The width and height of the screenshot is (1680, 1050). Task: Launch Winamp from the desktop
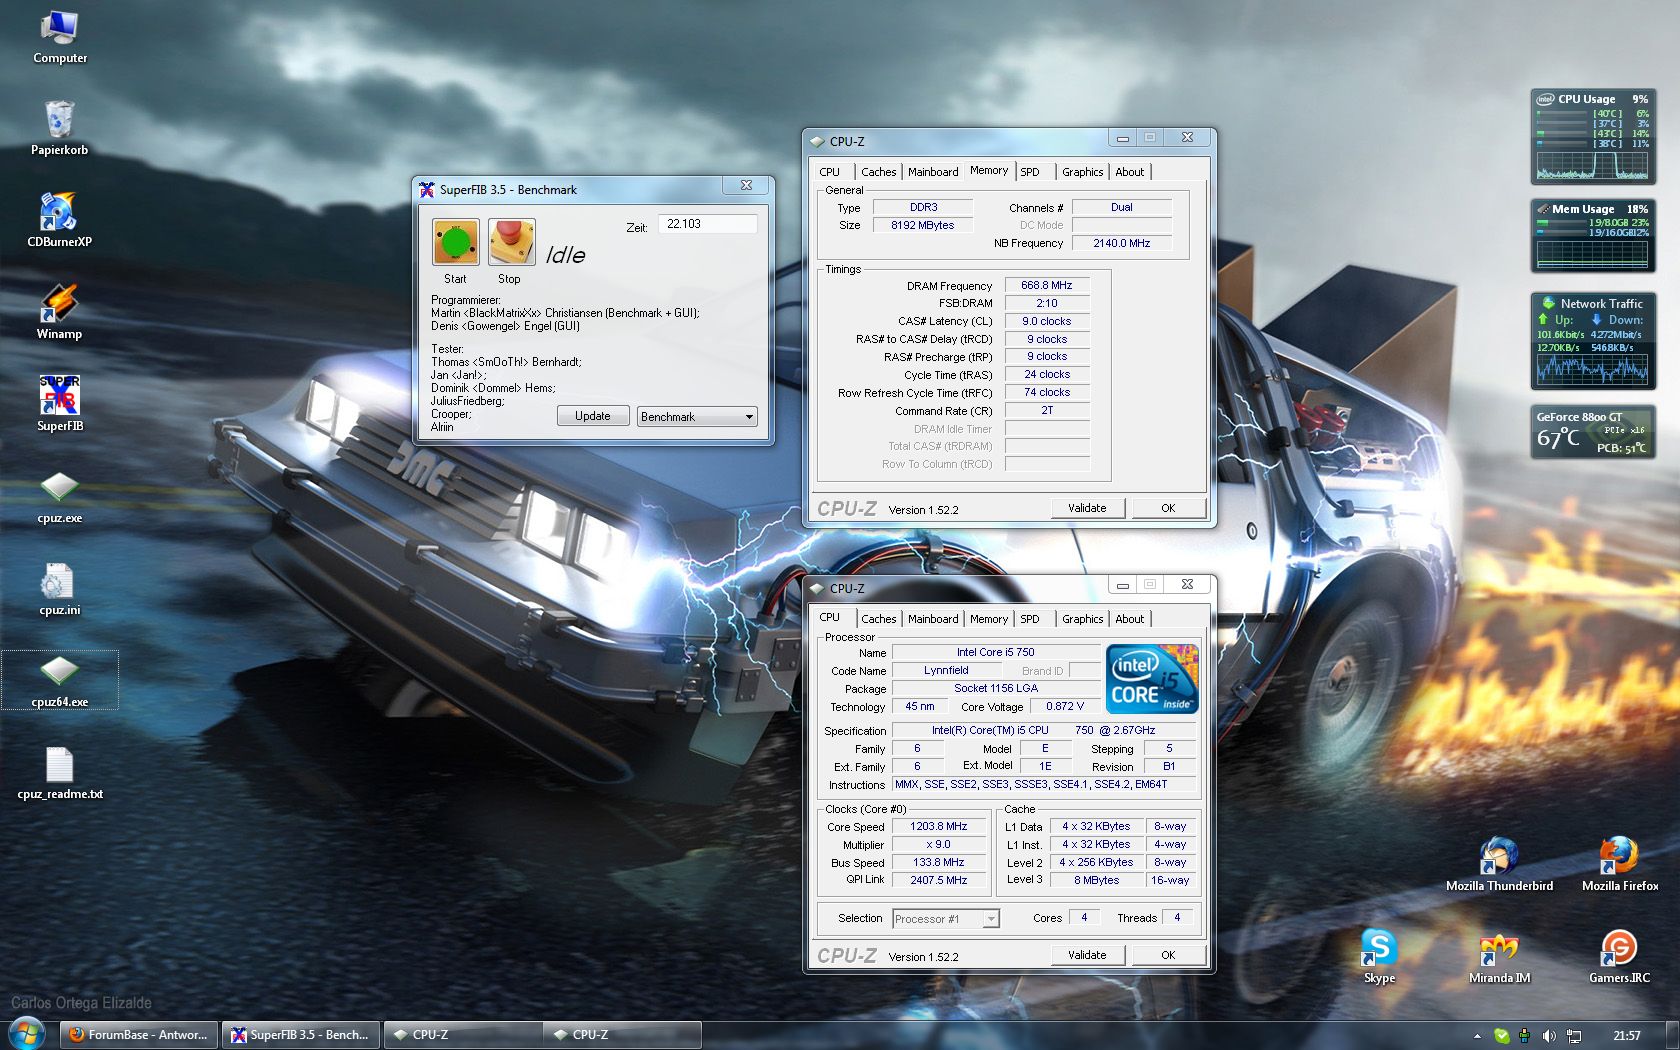pos(60,312)
